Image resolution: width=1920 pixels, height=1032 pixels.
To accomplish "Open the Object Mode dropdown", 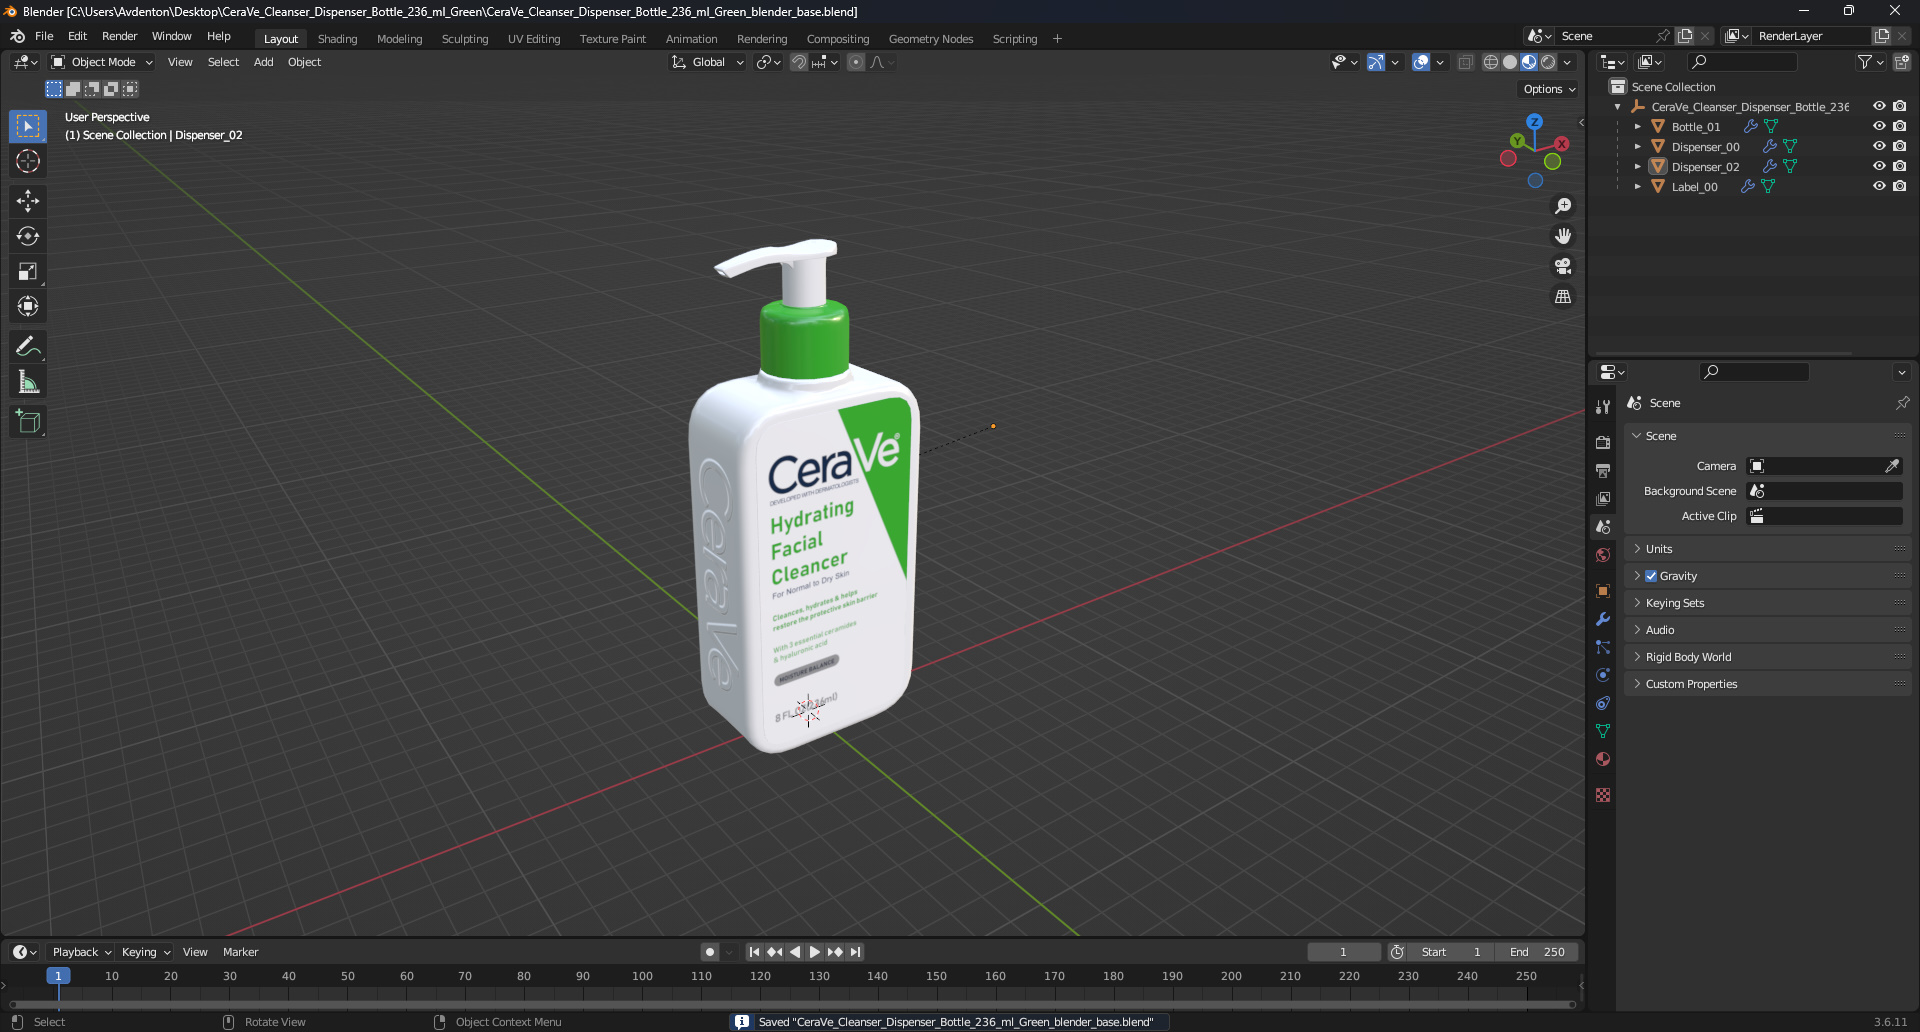I will (102, 62).
